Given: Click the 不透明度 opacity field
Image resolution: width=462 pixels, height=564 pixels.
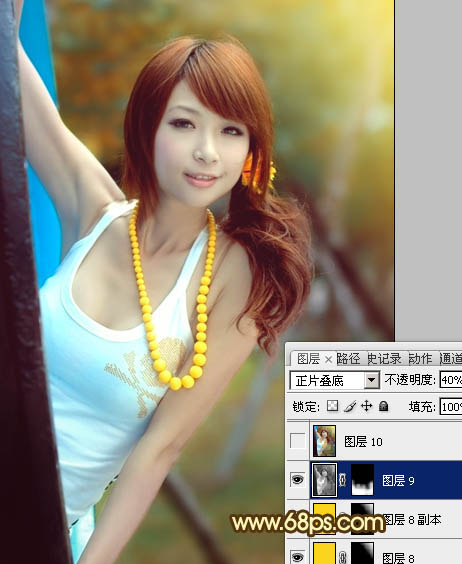Looking at the screenshot, I should pos(451,380).
